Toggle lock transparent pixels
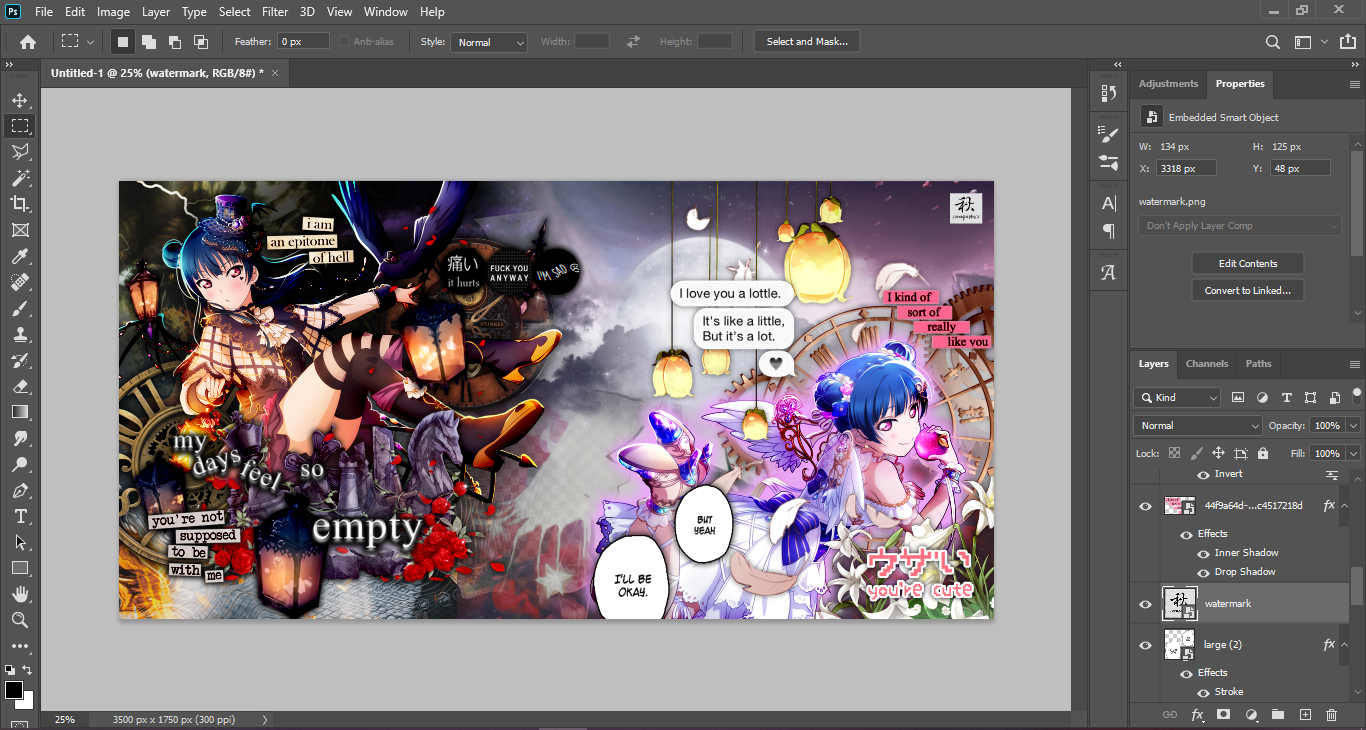This screenshot has height=730, width=1366. (1175, 453)
